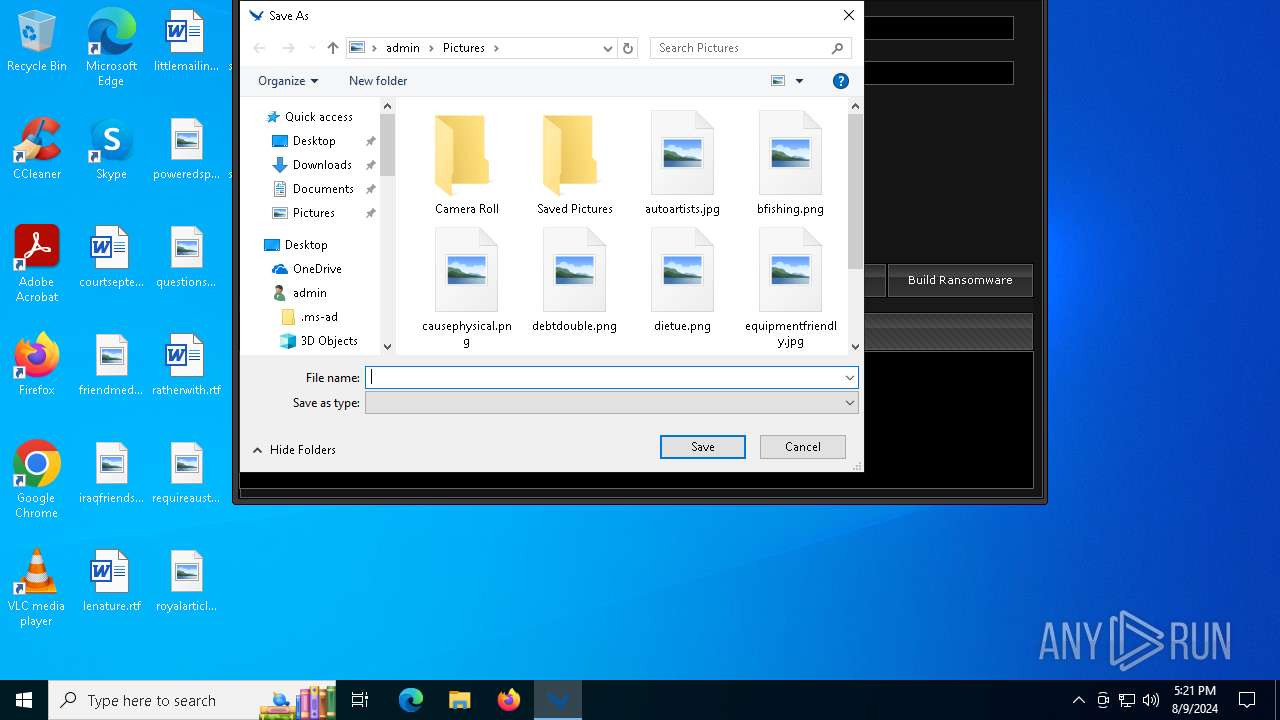Click Pictures in the address breadcrumb

[464, 48]
